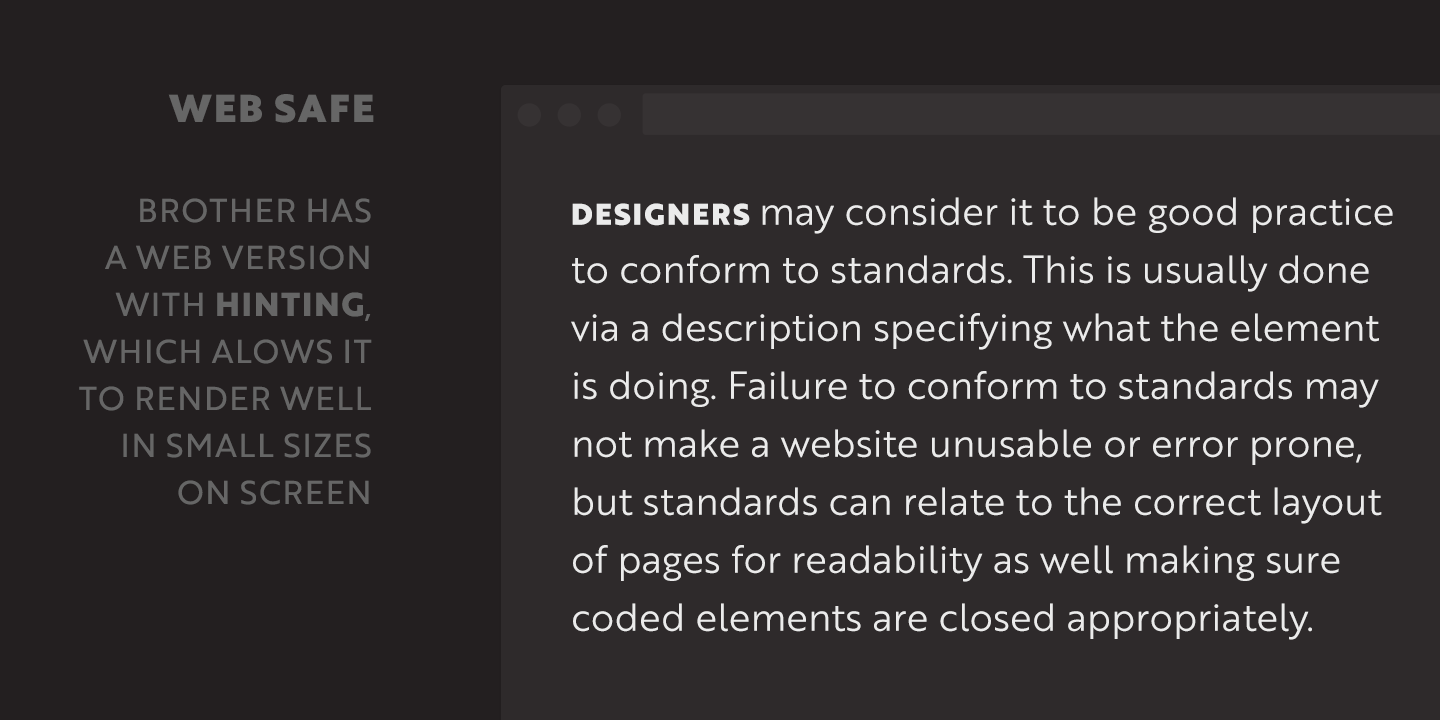This screenshot has width=1440, height=720.
Task: Click the word appropriately ending the paragraph
Action: coord(1189,619)
